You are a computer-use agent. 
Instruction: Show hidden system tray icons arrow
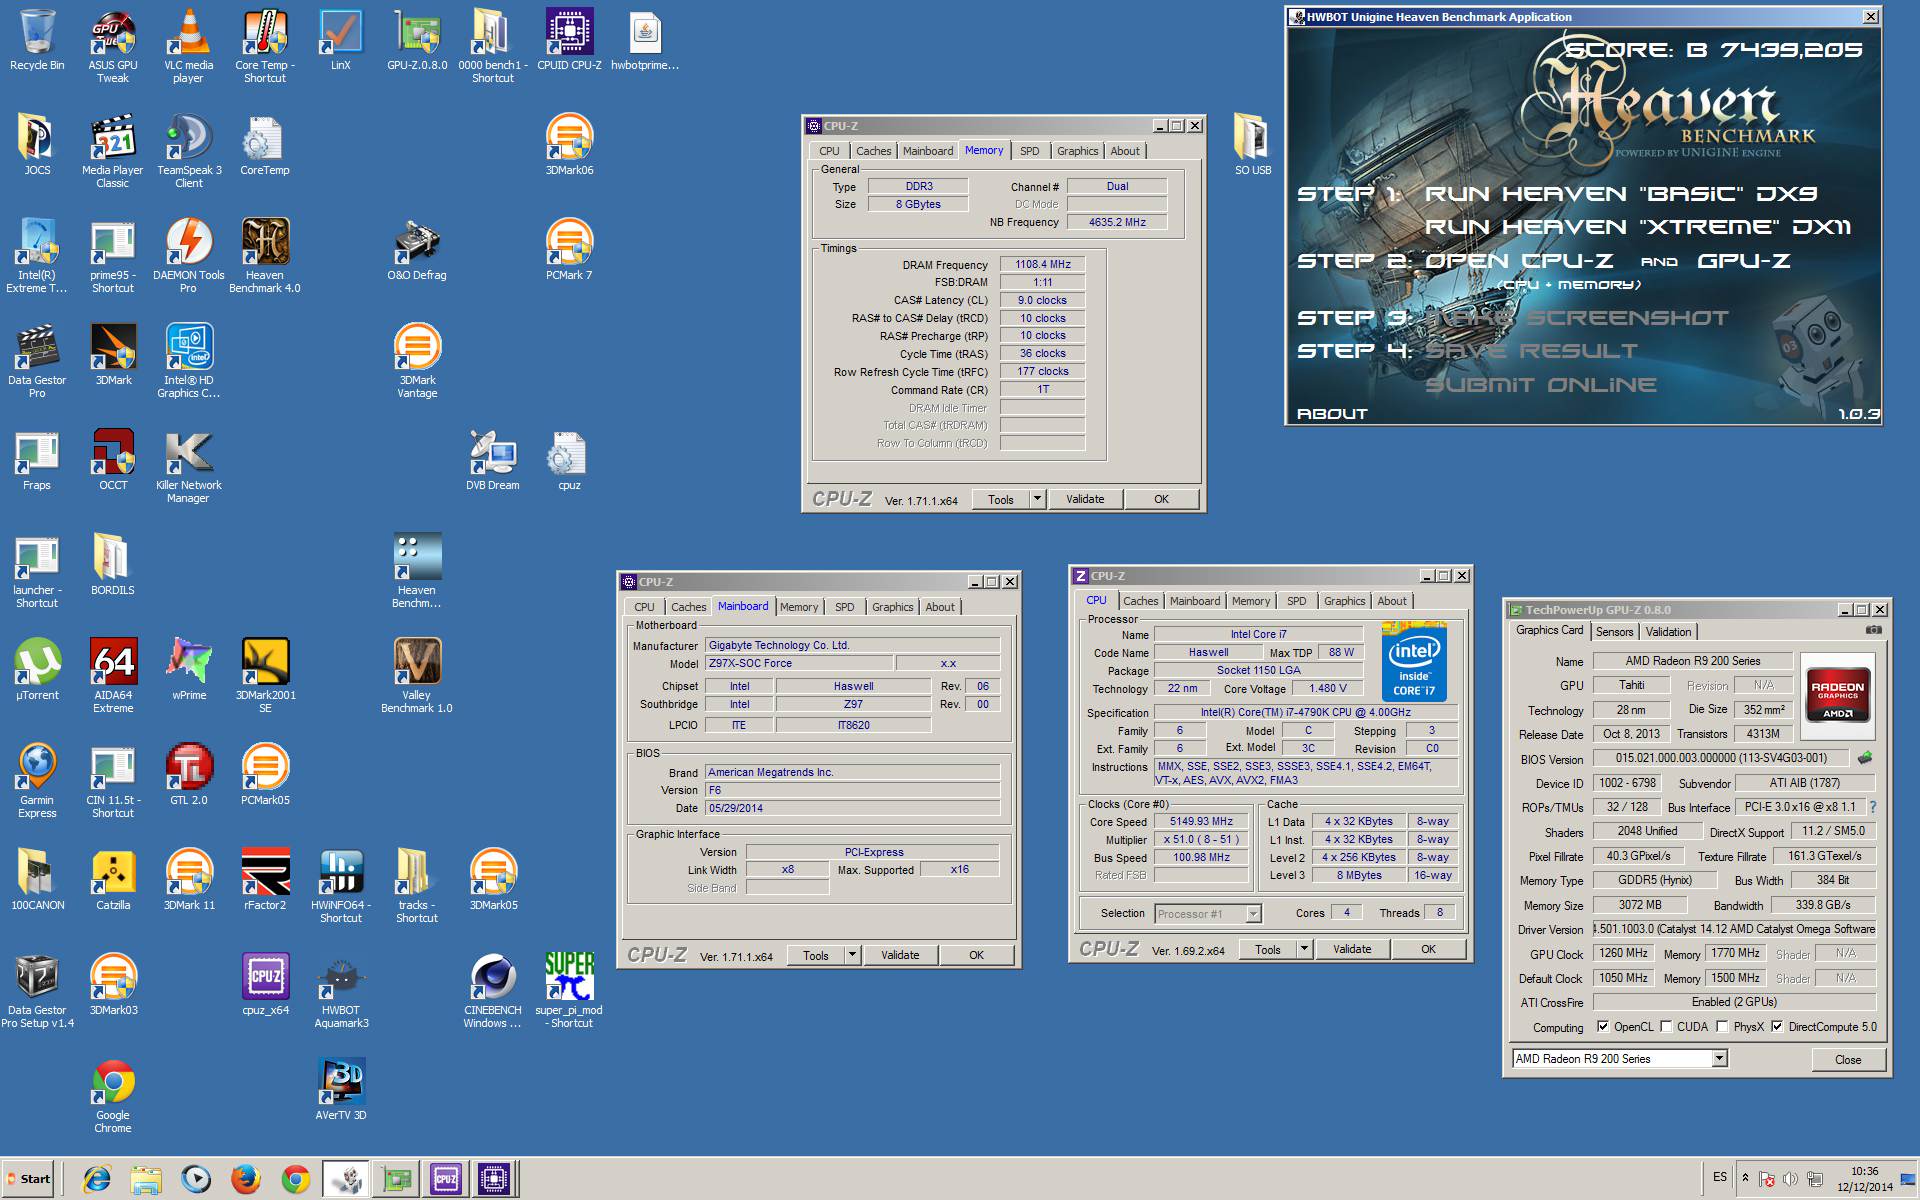point(1745,1178)
